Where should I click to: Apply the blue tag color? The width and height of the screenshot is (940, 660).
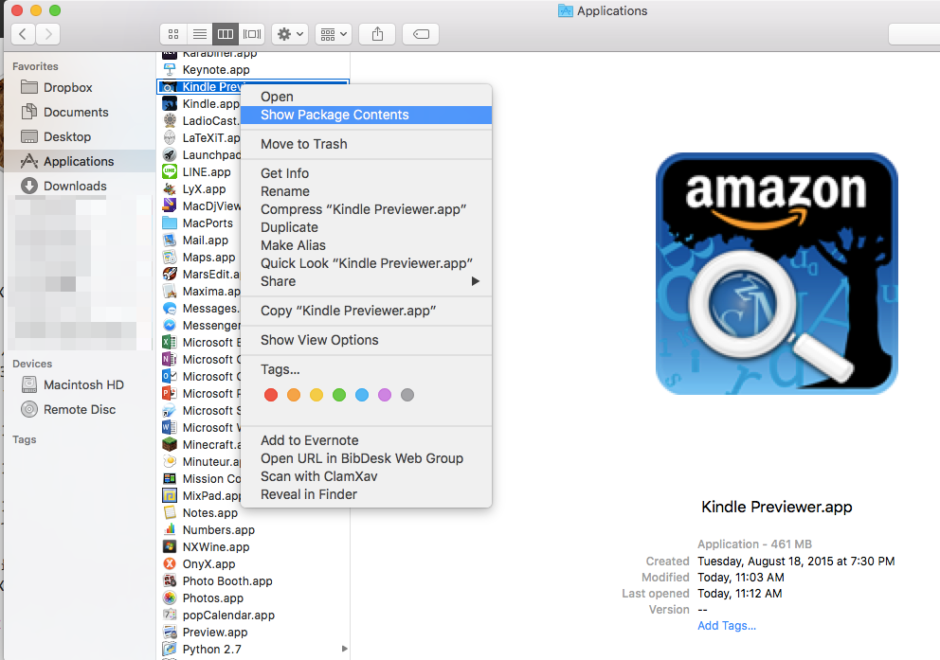(x=362, y=394)
